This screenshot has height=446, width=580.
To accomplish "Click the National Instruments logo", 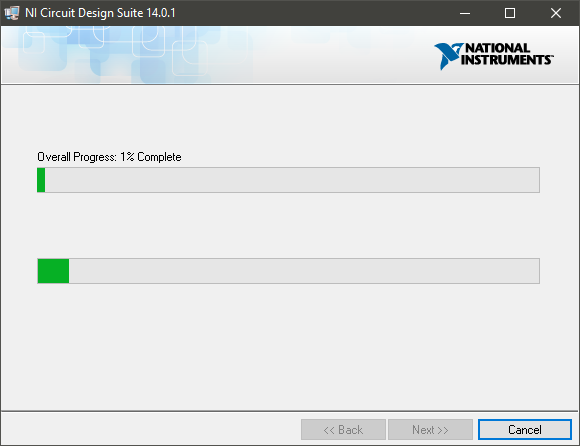I will point(494,56).
